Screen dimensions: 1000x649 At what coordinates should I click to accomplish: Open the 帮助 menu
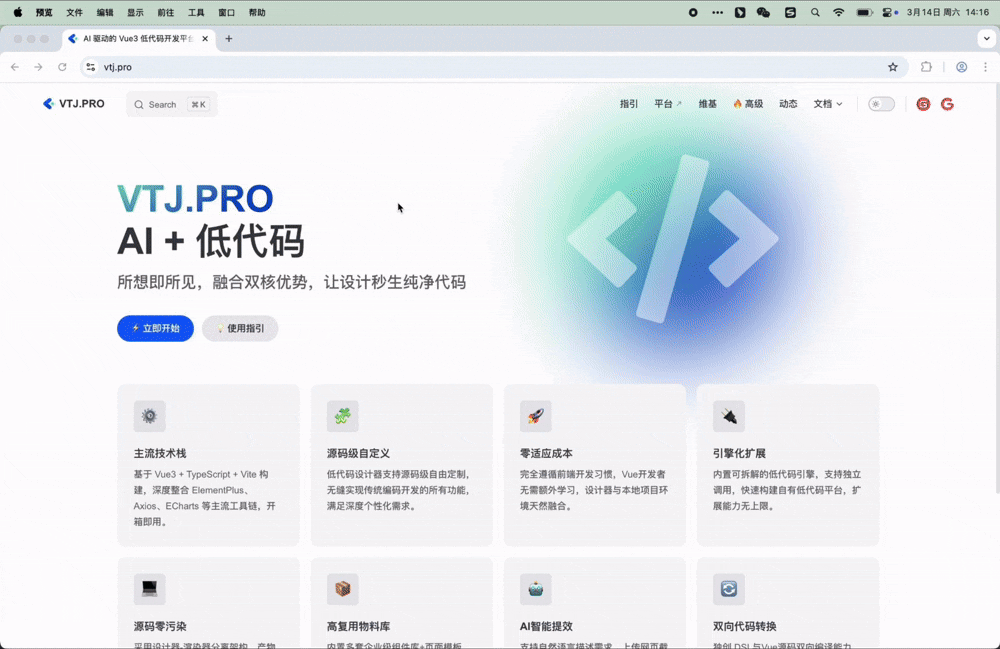tap(257, 12)
